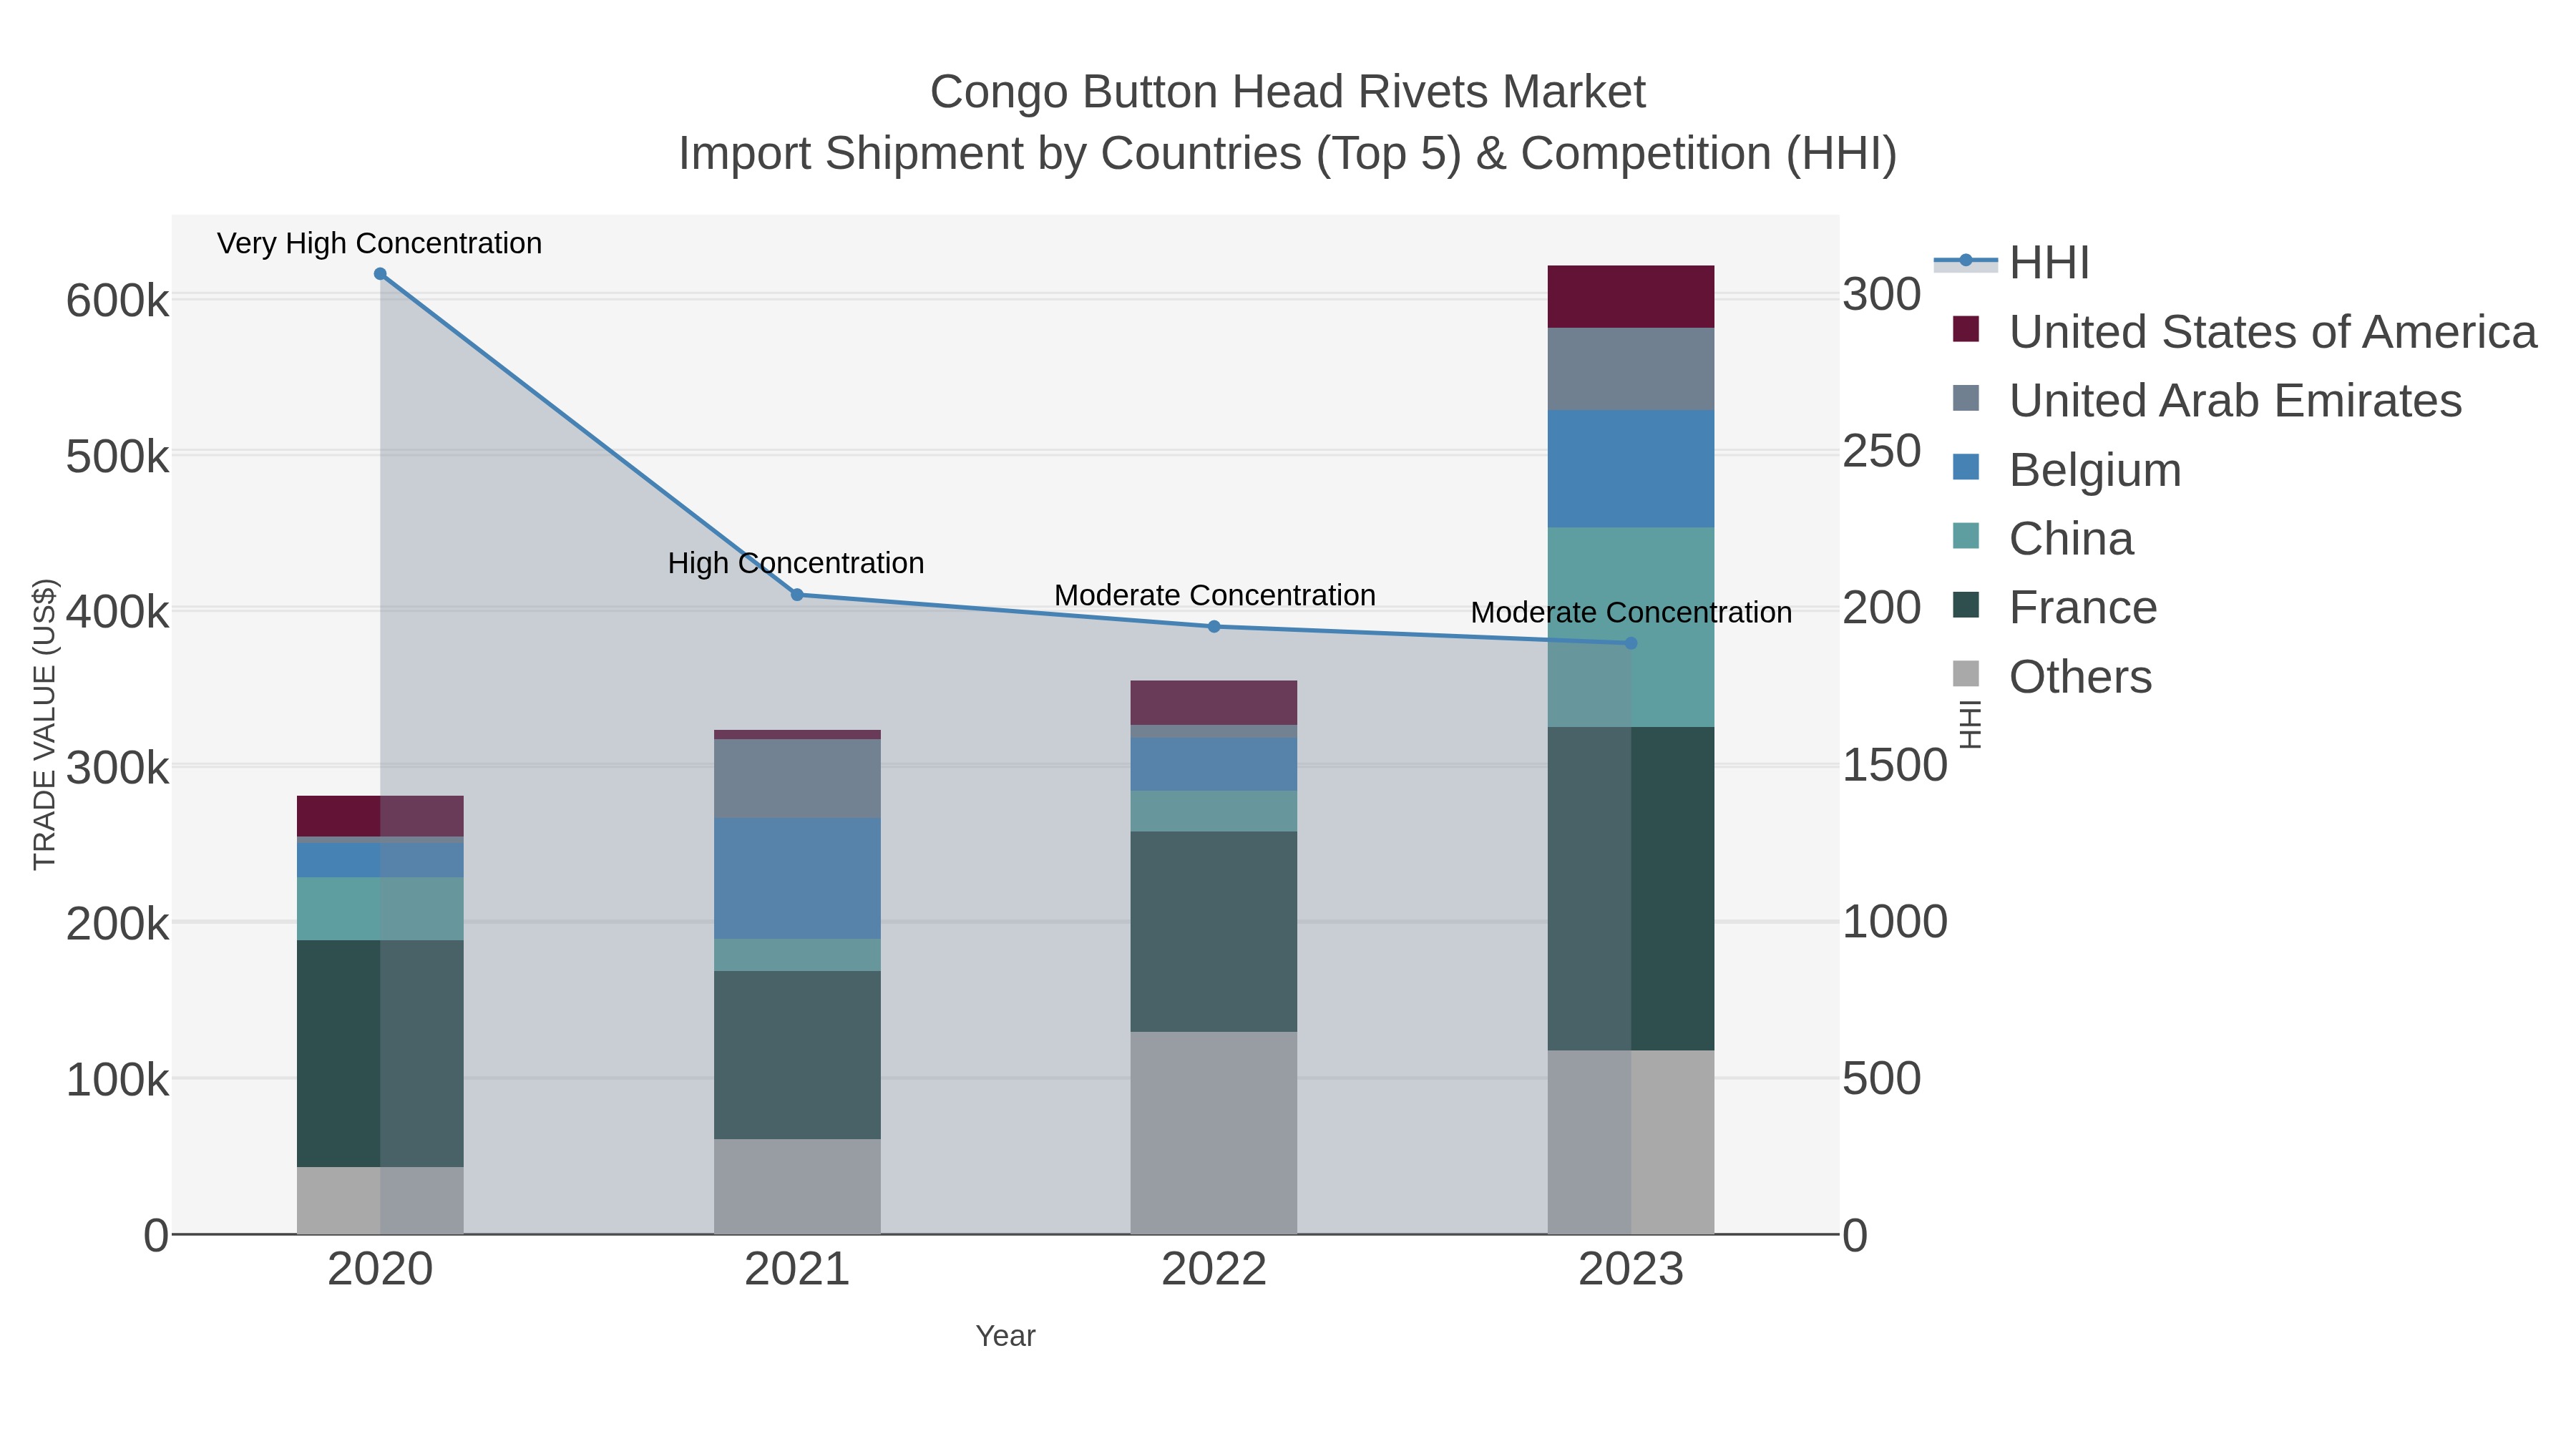Viewport: 2576px width, 1449px height.
Task: Toggle the HHI legend entry
Action: 2012,263
